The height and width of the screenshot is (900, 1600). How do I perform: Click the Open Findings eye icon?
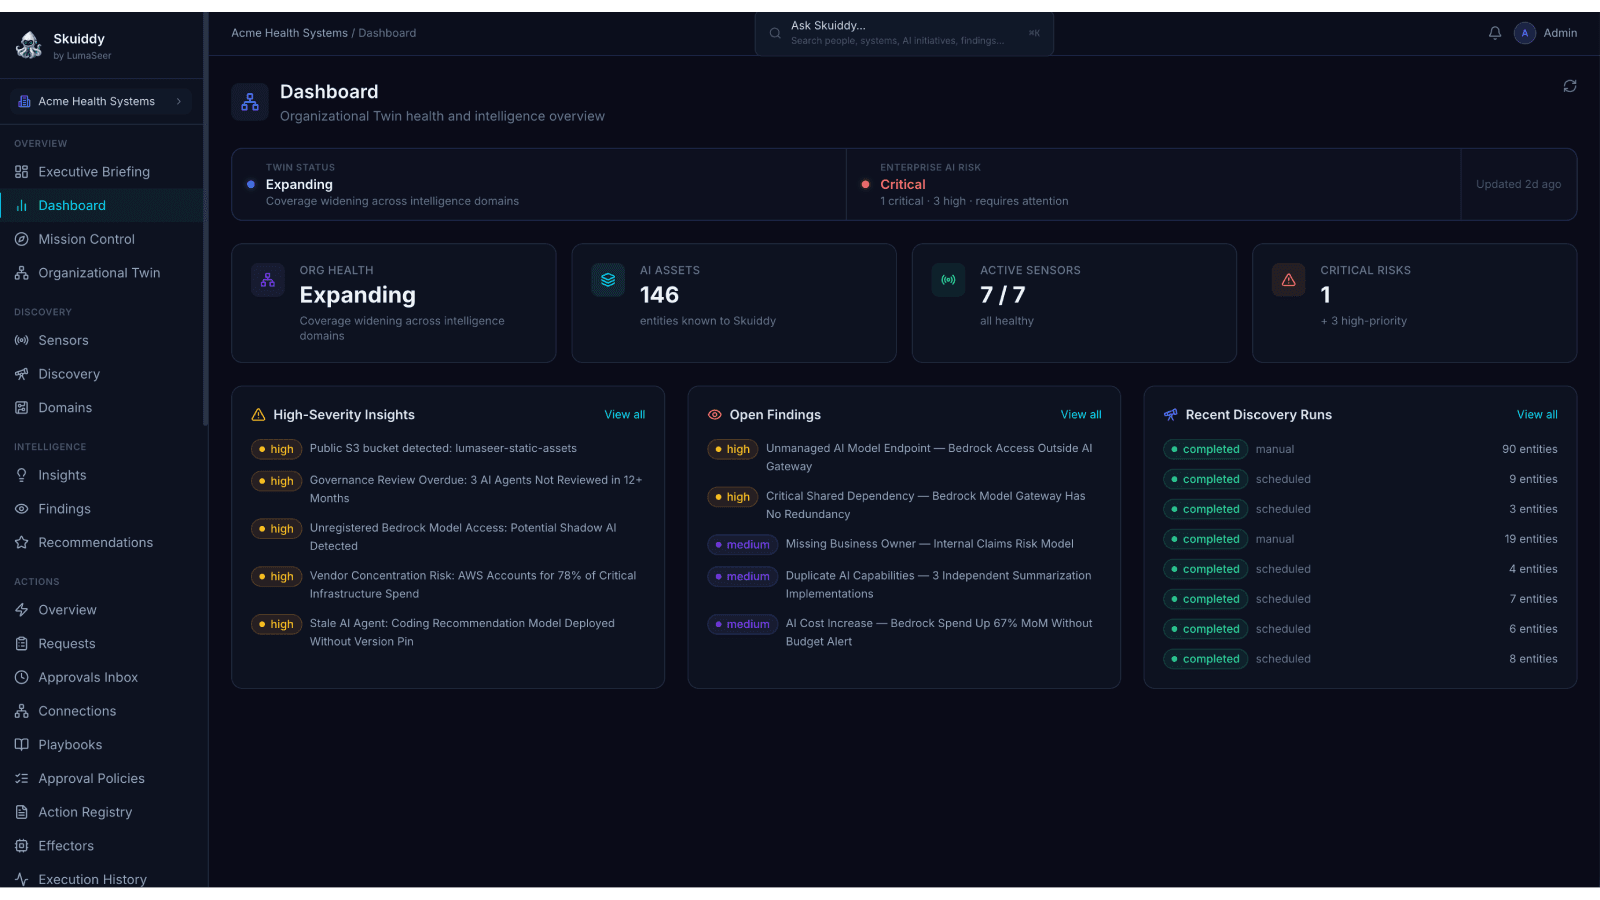coord(715,415)
